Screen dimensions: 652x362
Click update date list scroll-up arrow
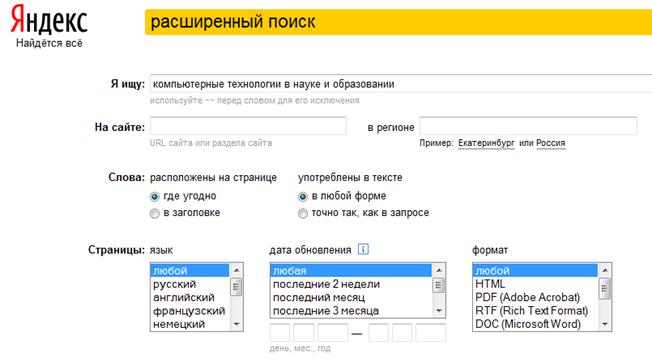point(439,270)
